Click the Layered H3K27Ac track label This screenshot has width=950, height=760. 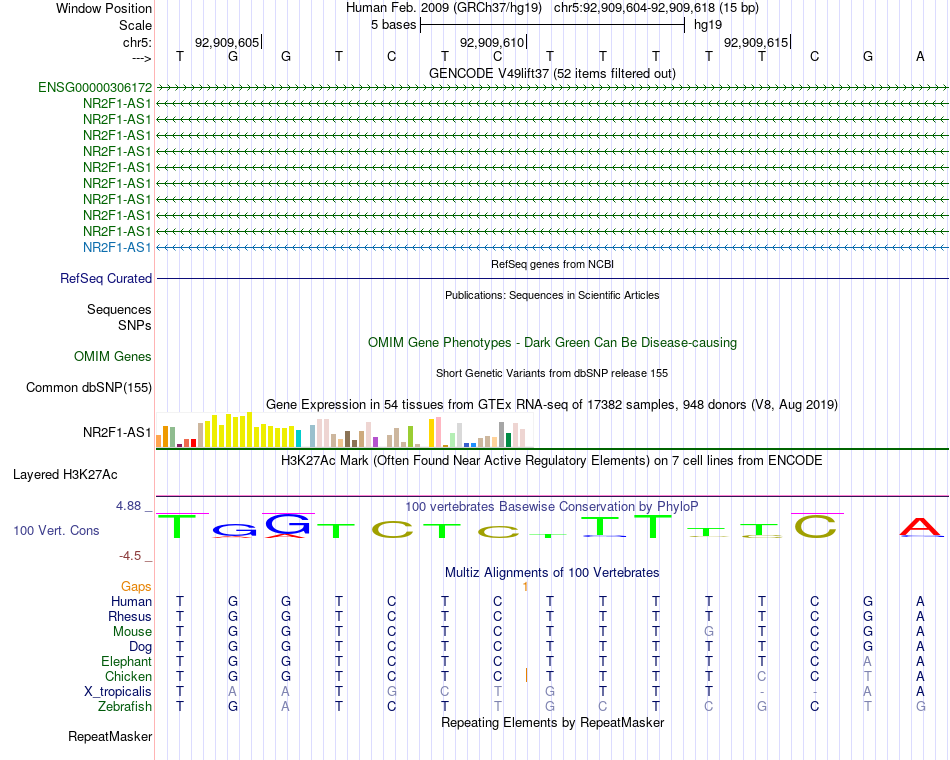(65, 475)
